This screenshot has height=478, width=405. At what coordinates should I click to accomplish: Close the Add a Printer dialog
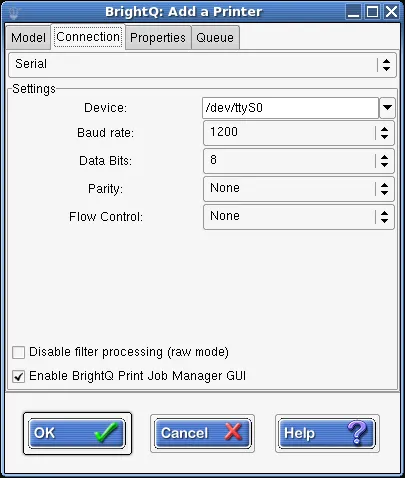coord(391,12)
